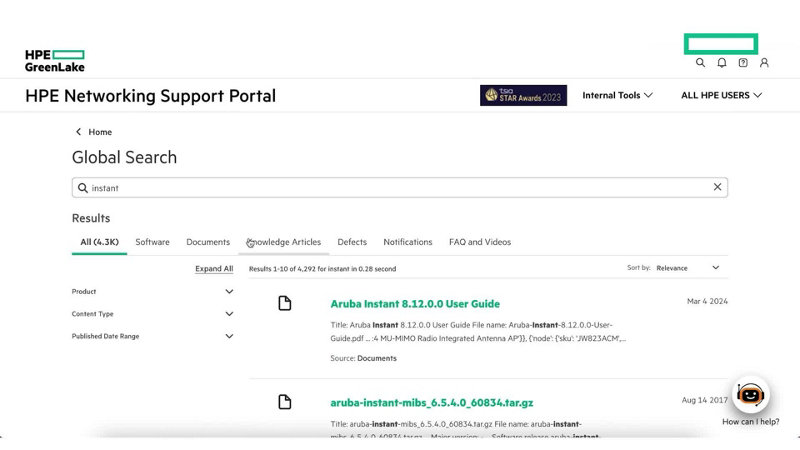Focus the Global Search input containing 'instant'
The height and width of the screenshot is (450, 800).
[399, 188]
